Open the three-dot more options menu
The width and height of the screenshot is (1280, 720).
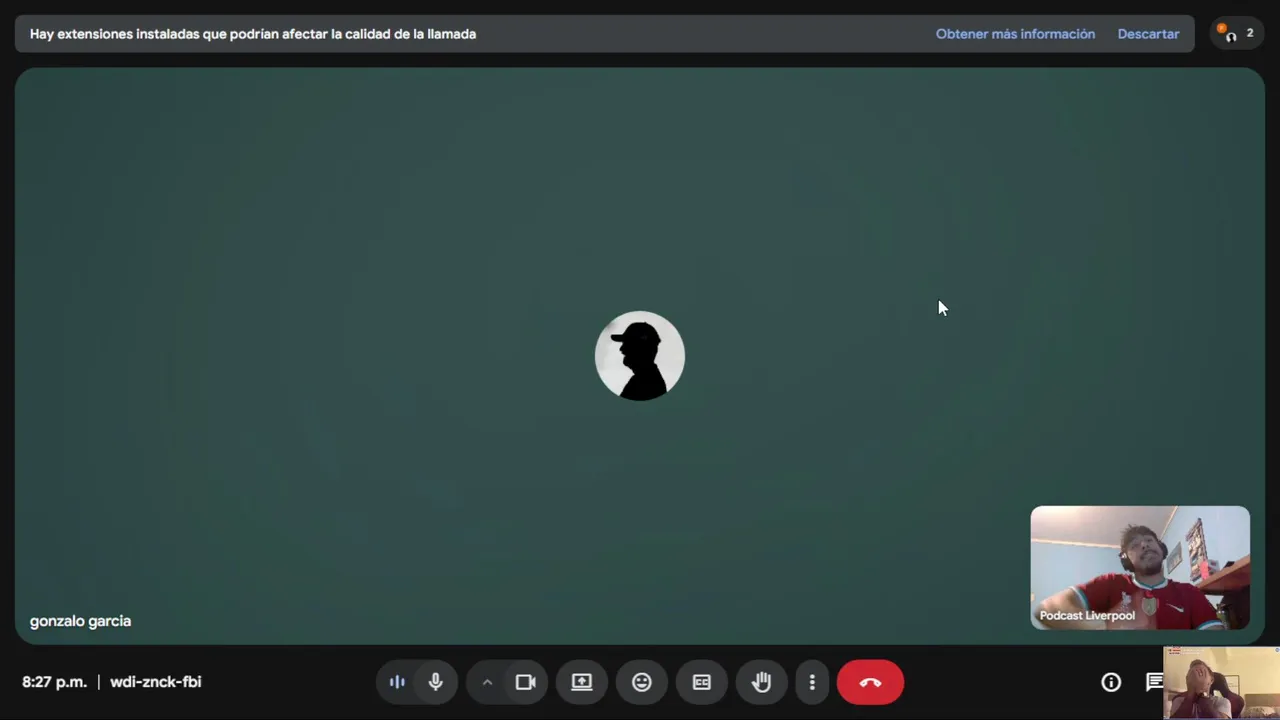pos(812,682)
